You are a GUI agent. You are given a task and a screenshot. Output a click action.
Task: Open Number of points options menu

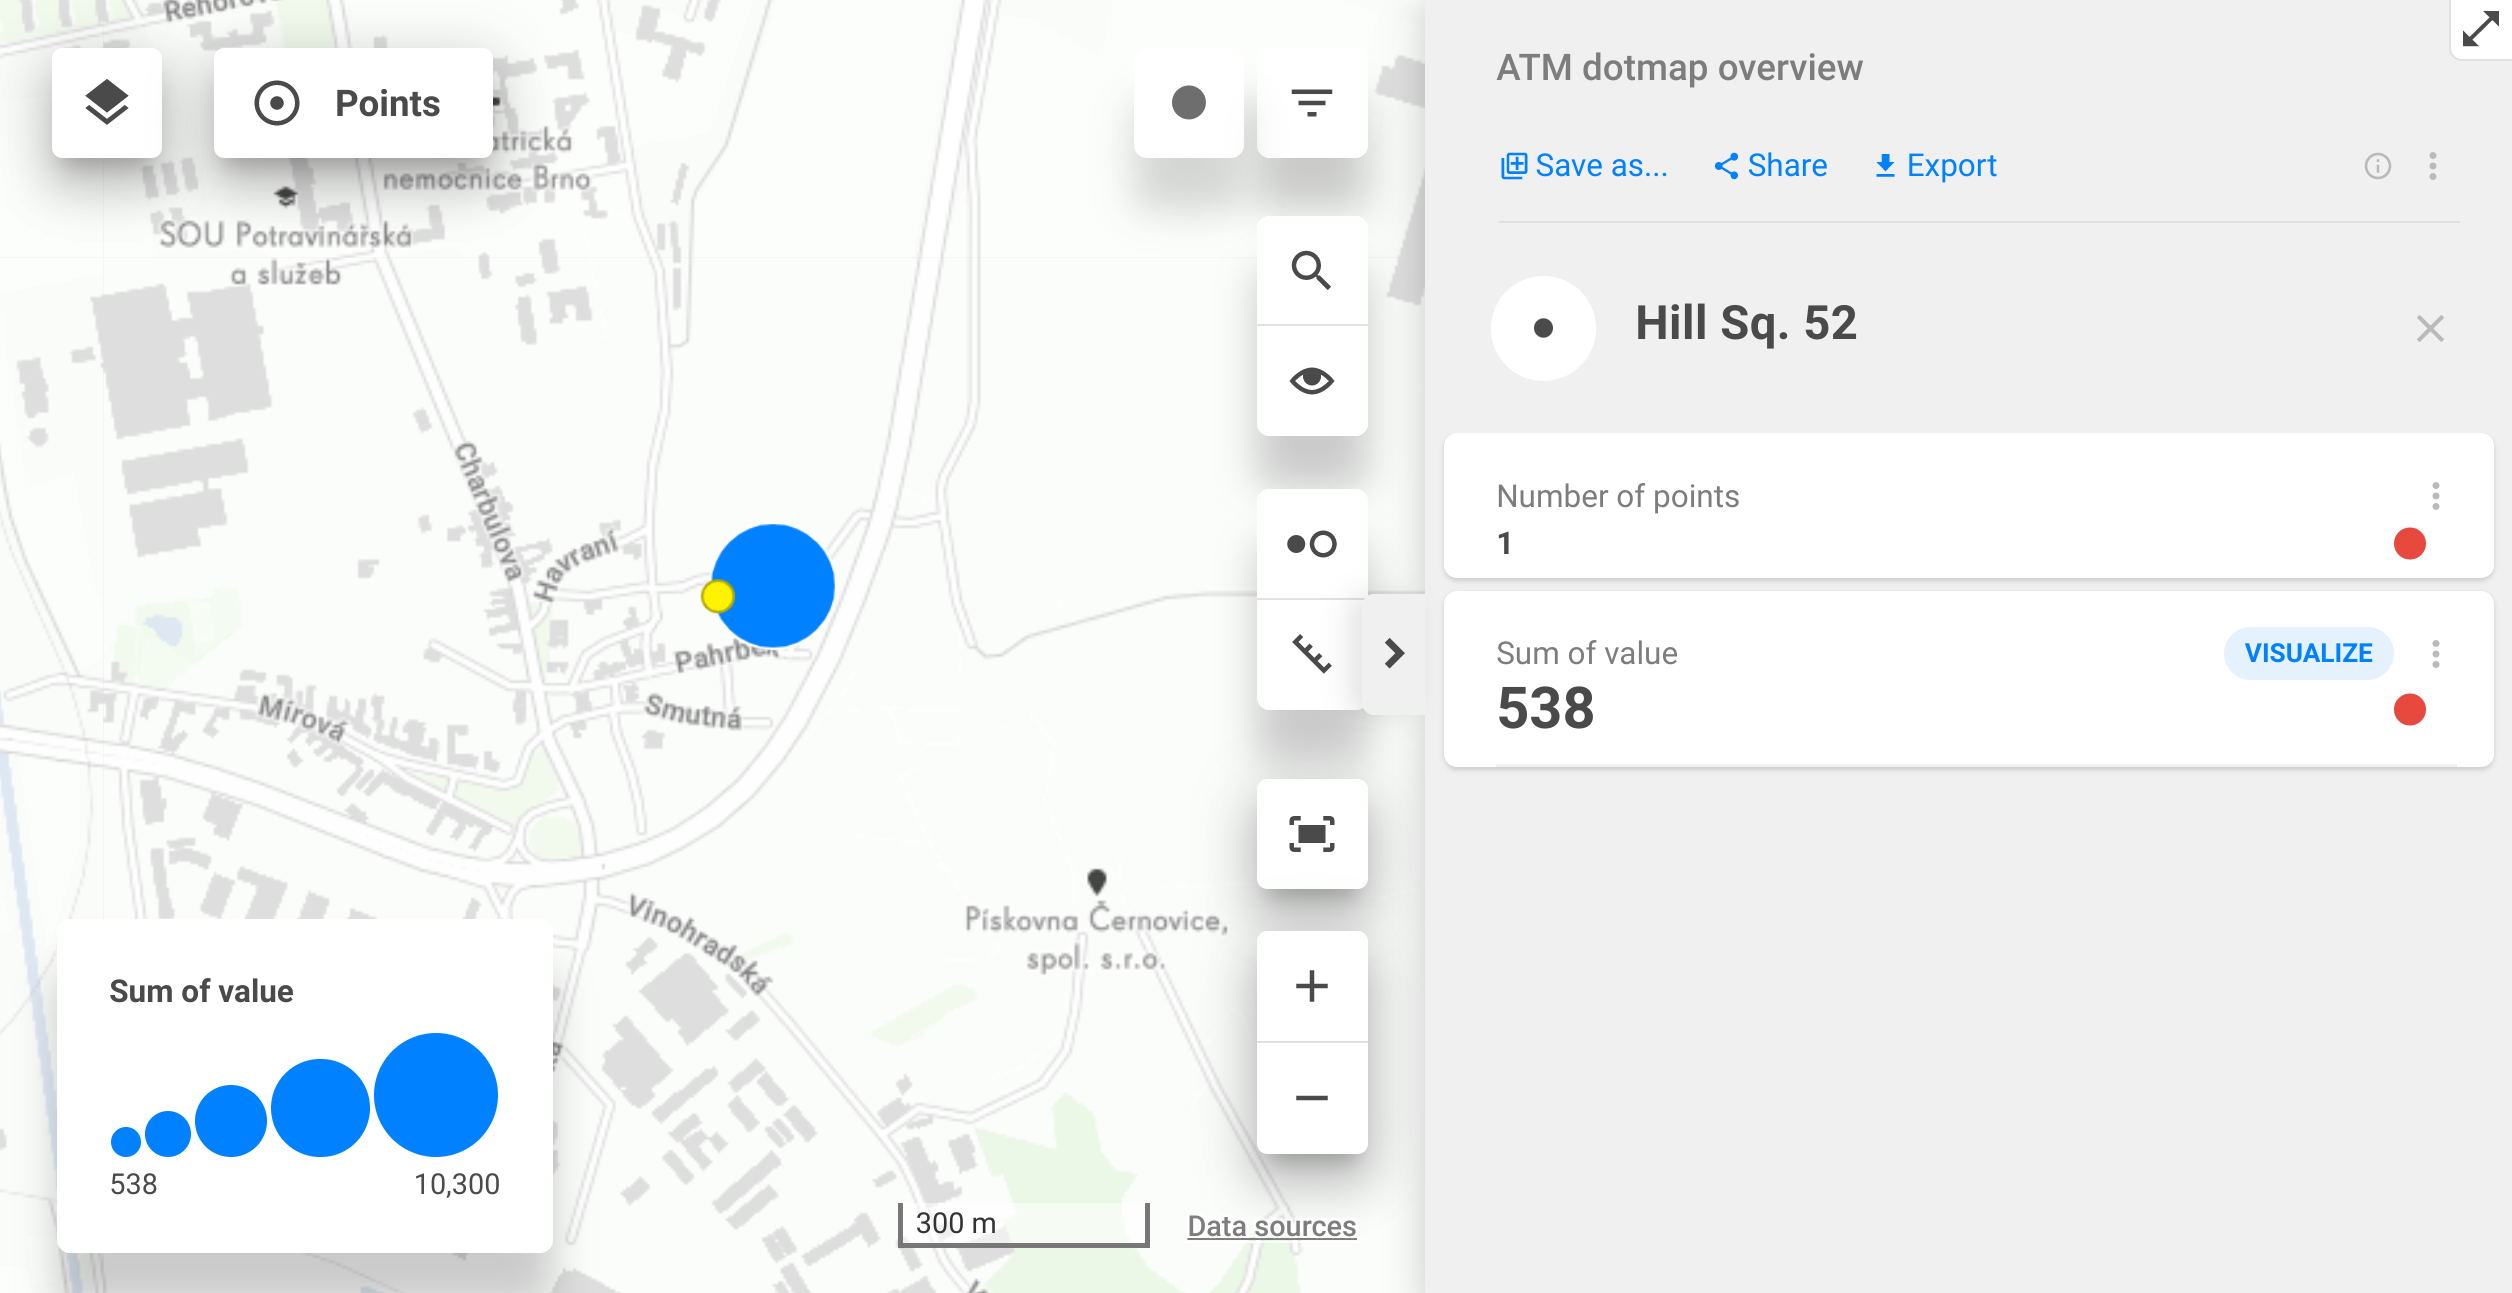(x=2435, y=496)
